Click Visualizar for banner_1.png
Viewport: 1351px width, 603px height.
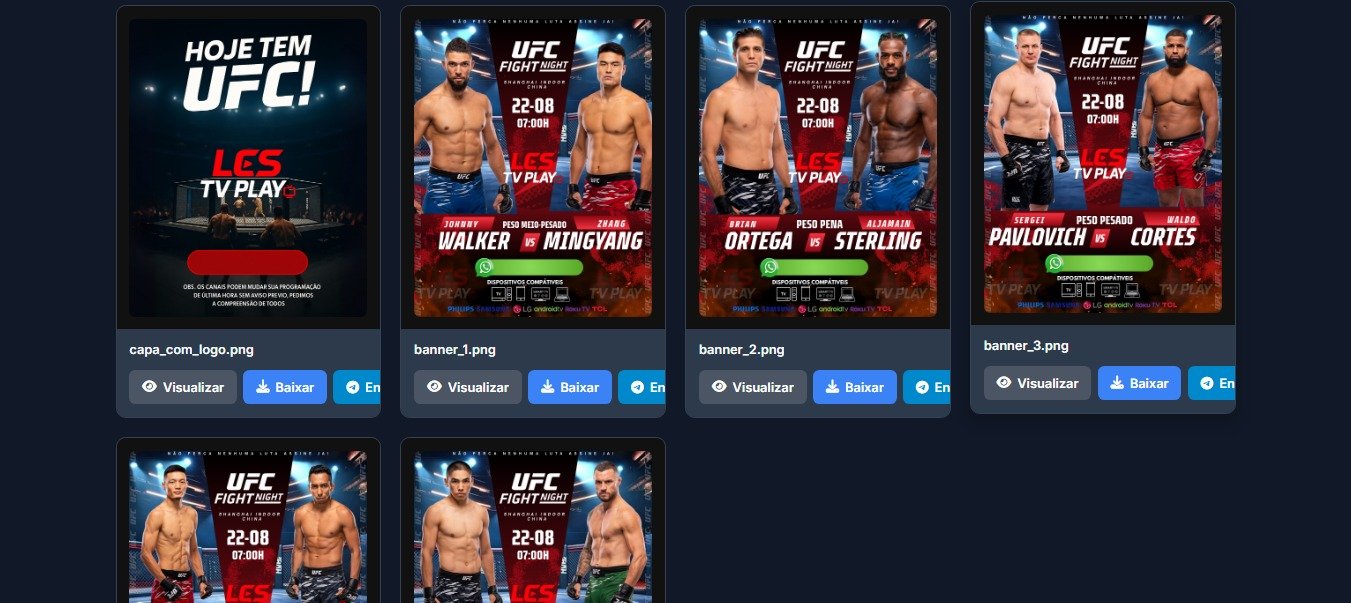(468, 387)
